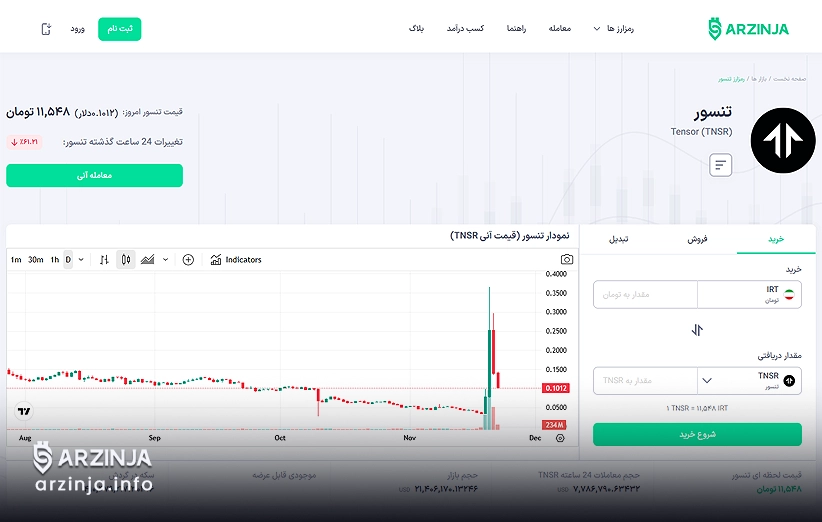Image resolution: width=822 pixels, height=522 pixels.
Task: Click the IRT toman currency selector
Action: coord(749,295)
